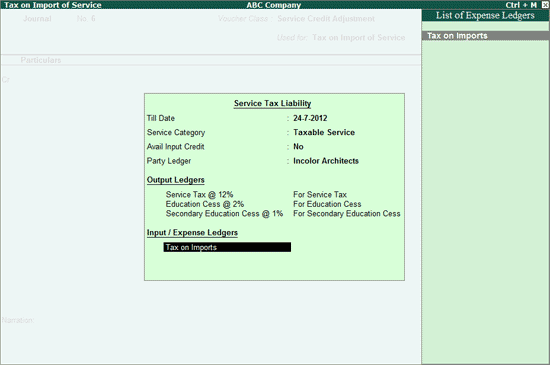Click the Service Tax @ 12% output ledger
This screenshot has height=365, width=550.
click(199, 195)
